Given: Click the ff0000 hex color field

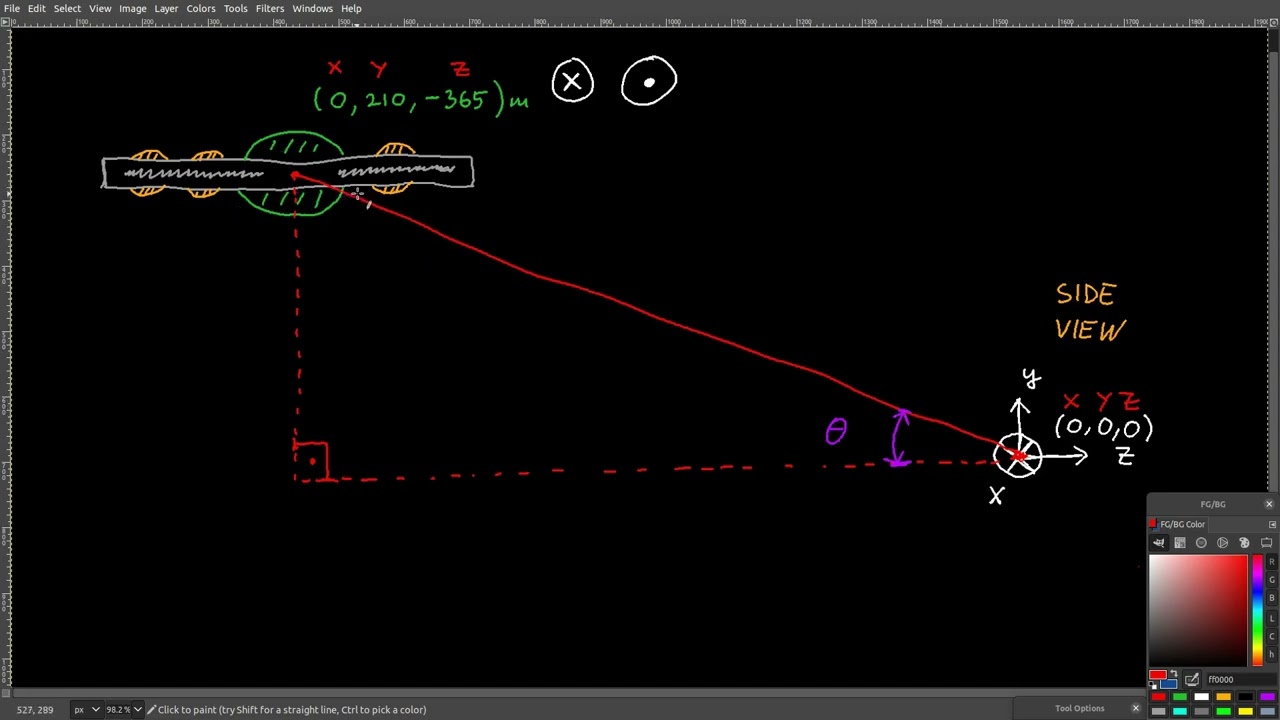Looking at the screenshot, I should tap(1242, 679).
